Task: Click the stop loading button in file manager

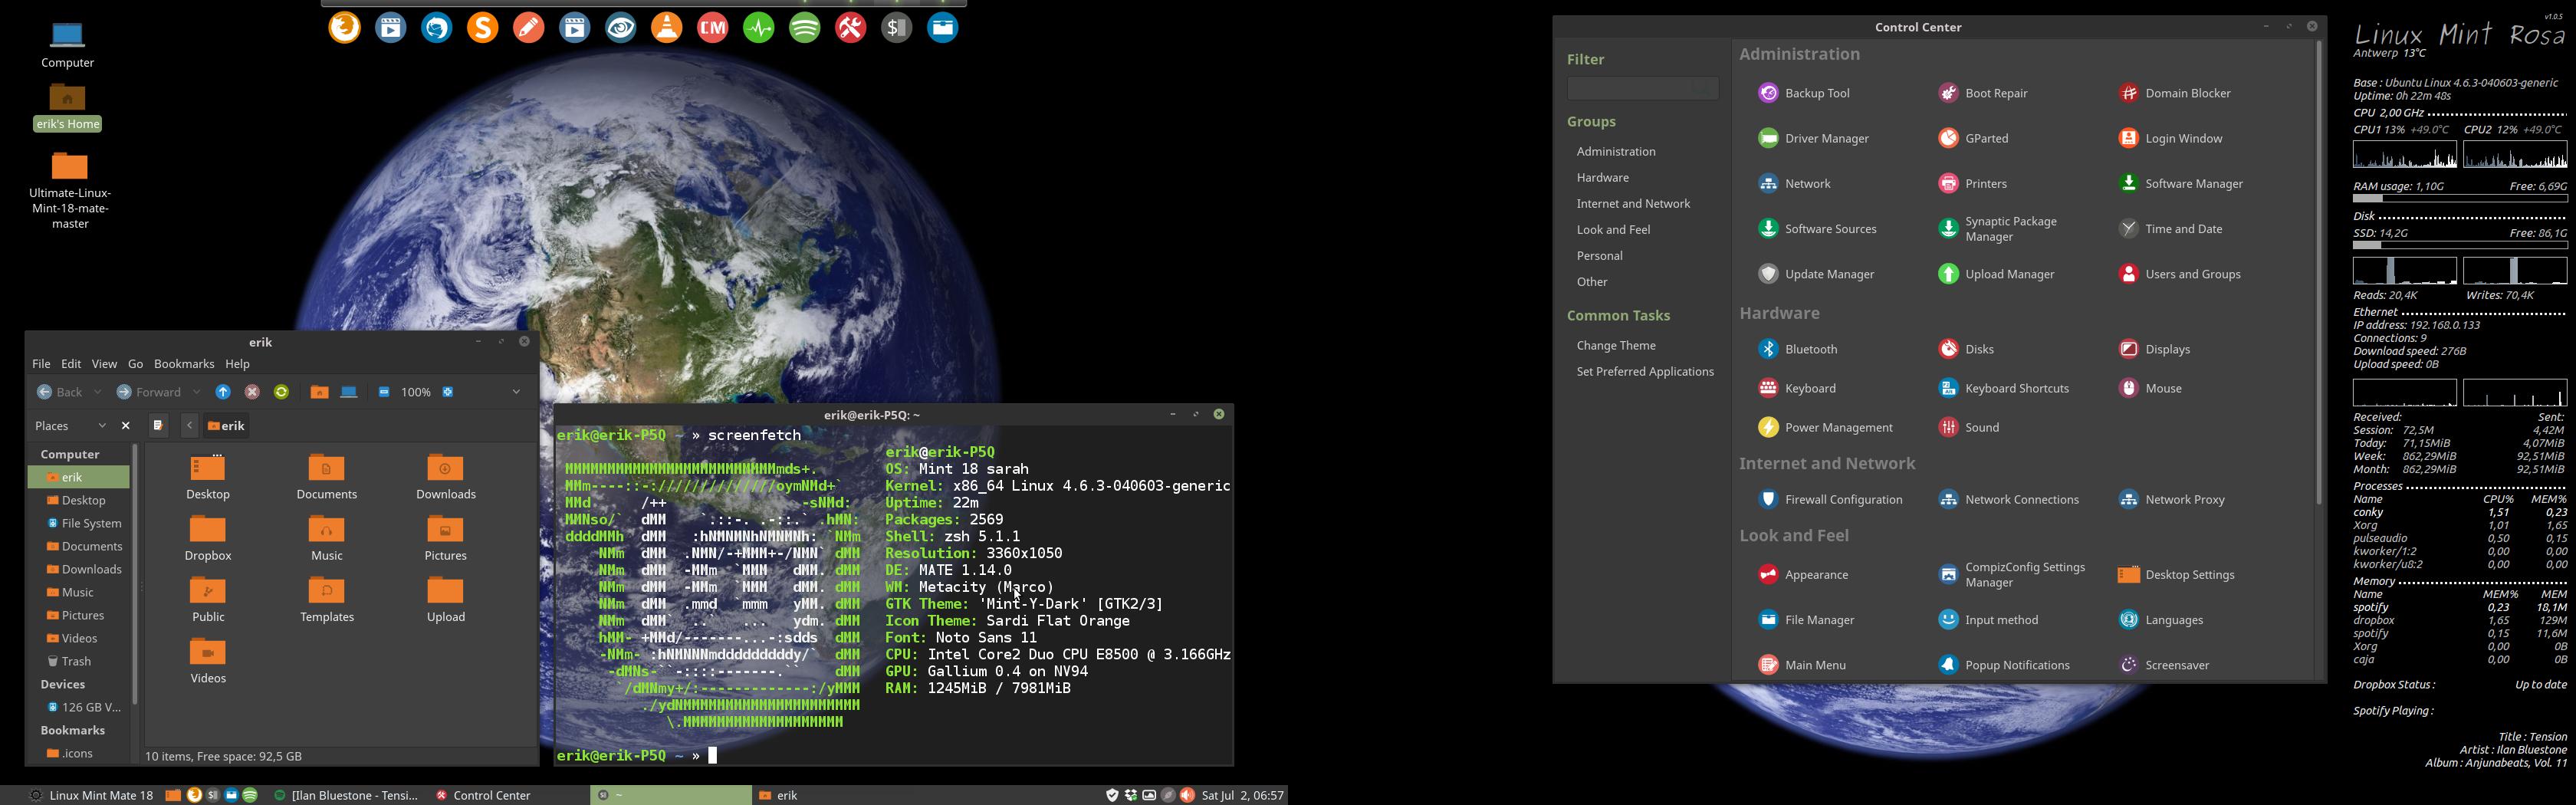Action: (252, 392)
